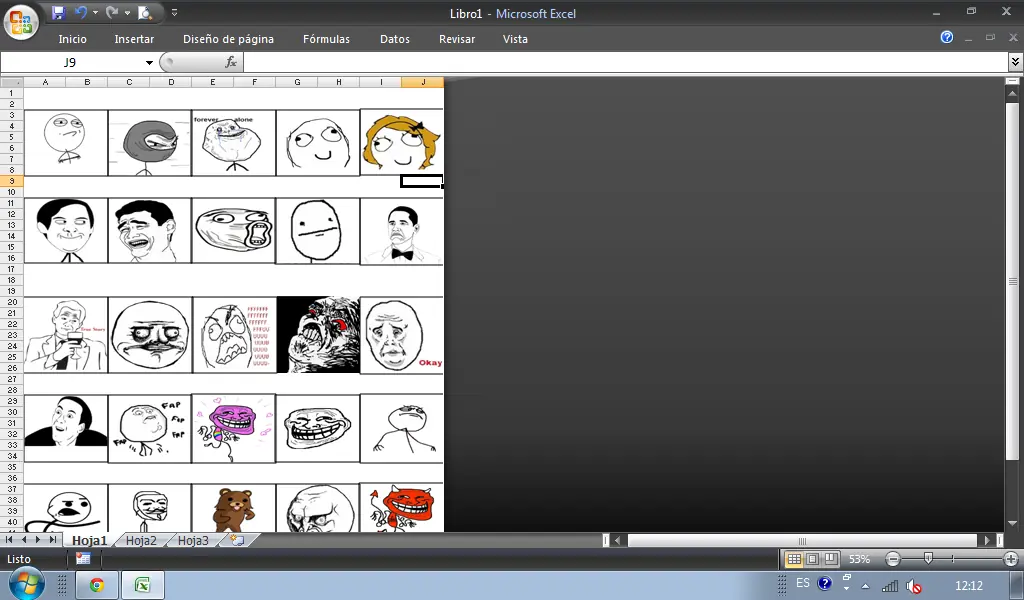Open Print Preview from quick access toolbar

pos(145,12)
